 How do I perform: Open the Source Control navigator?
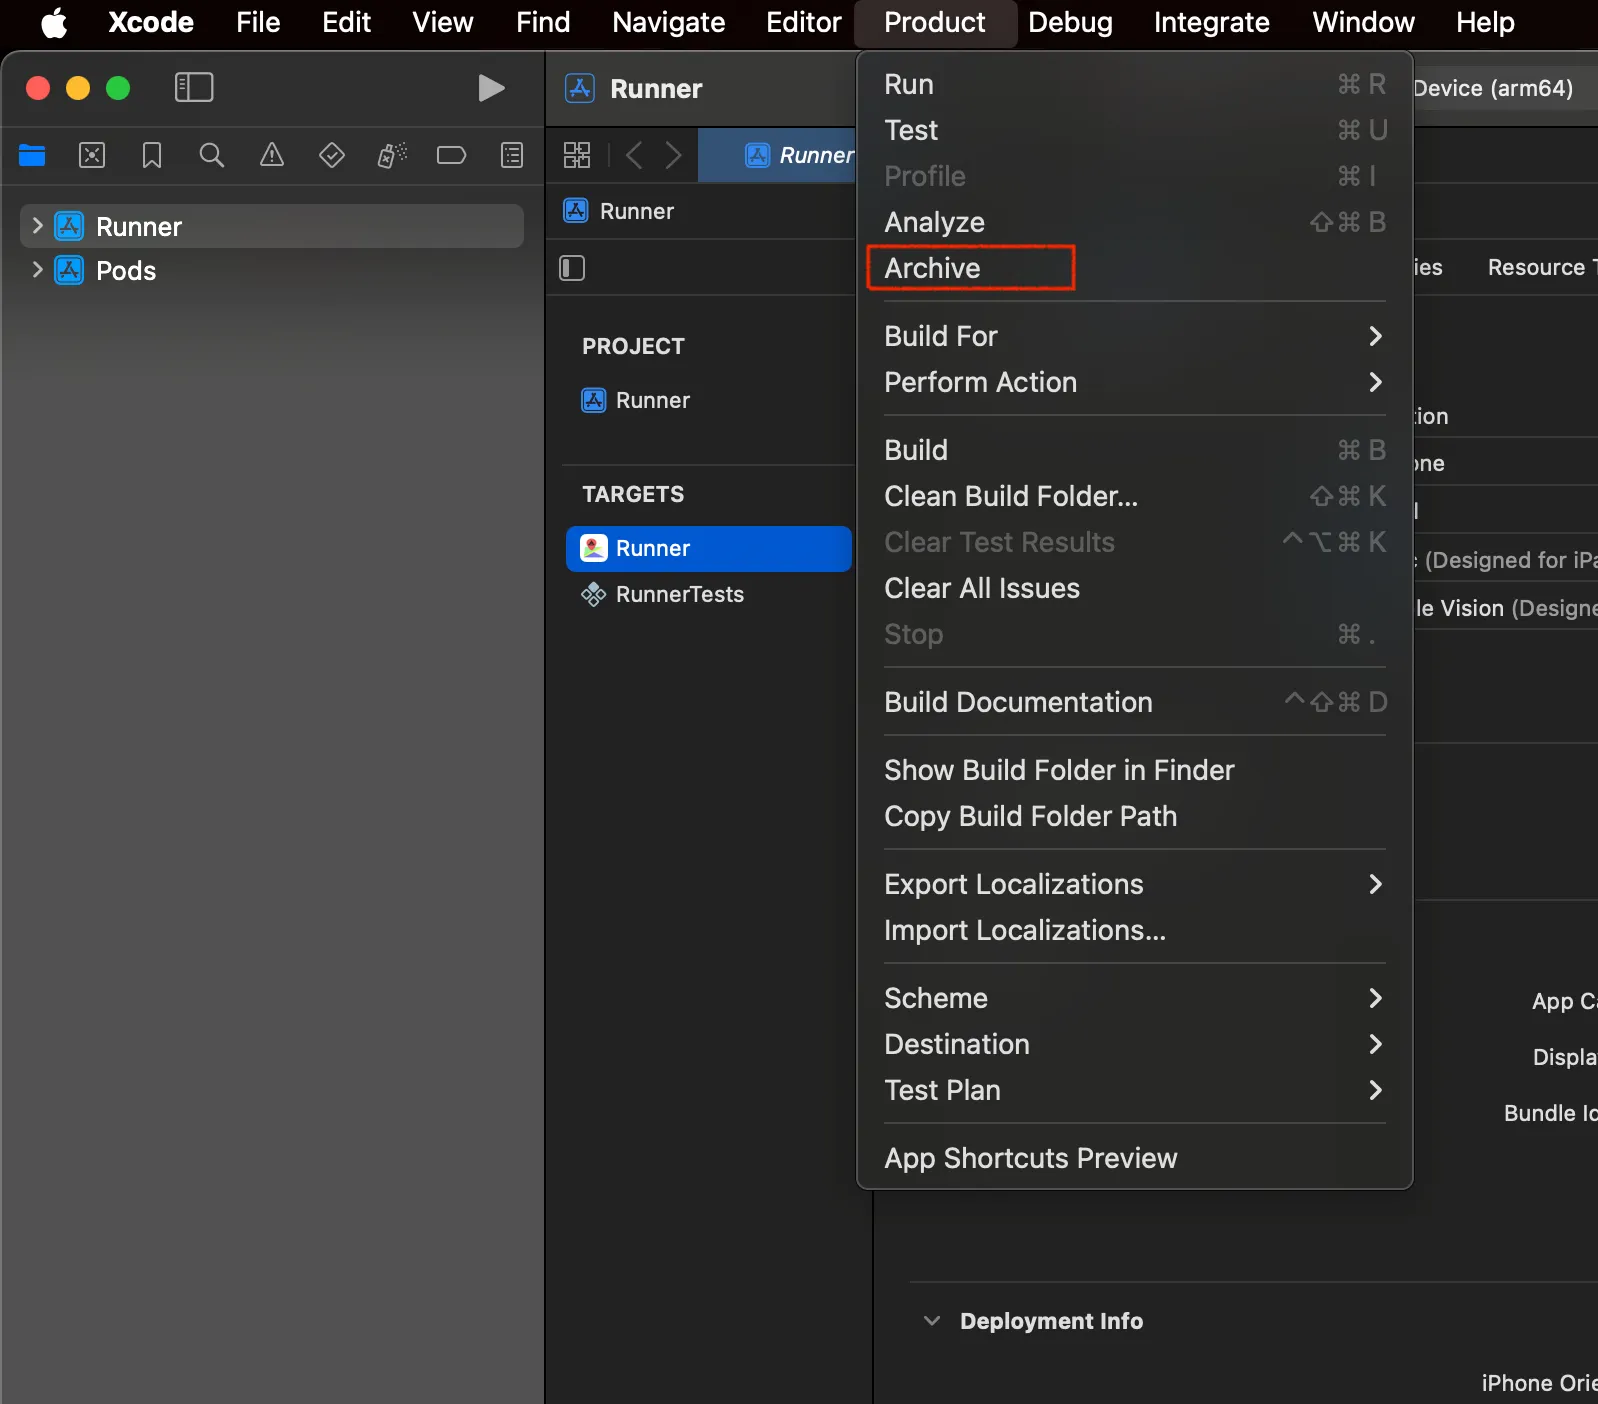tap(92, 155)
